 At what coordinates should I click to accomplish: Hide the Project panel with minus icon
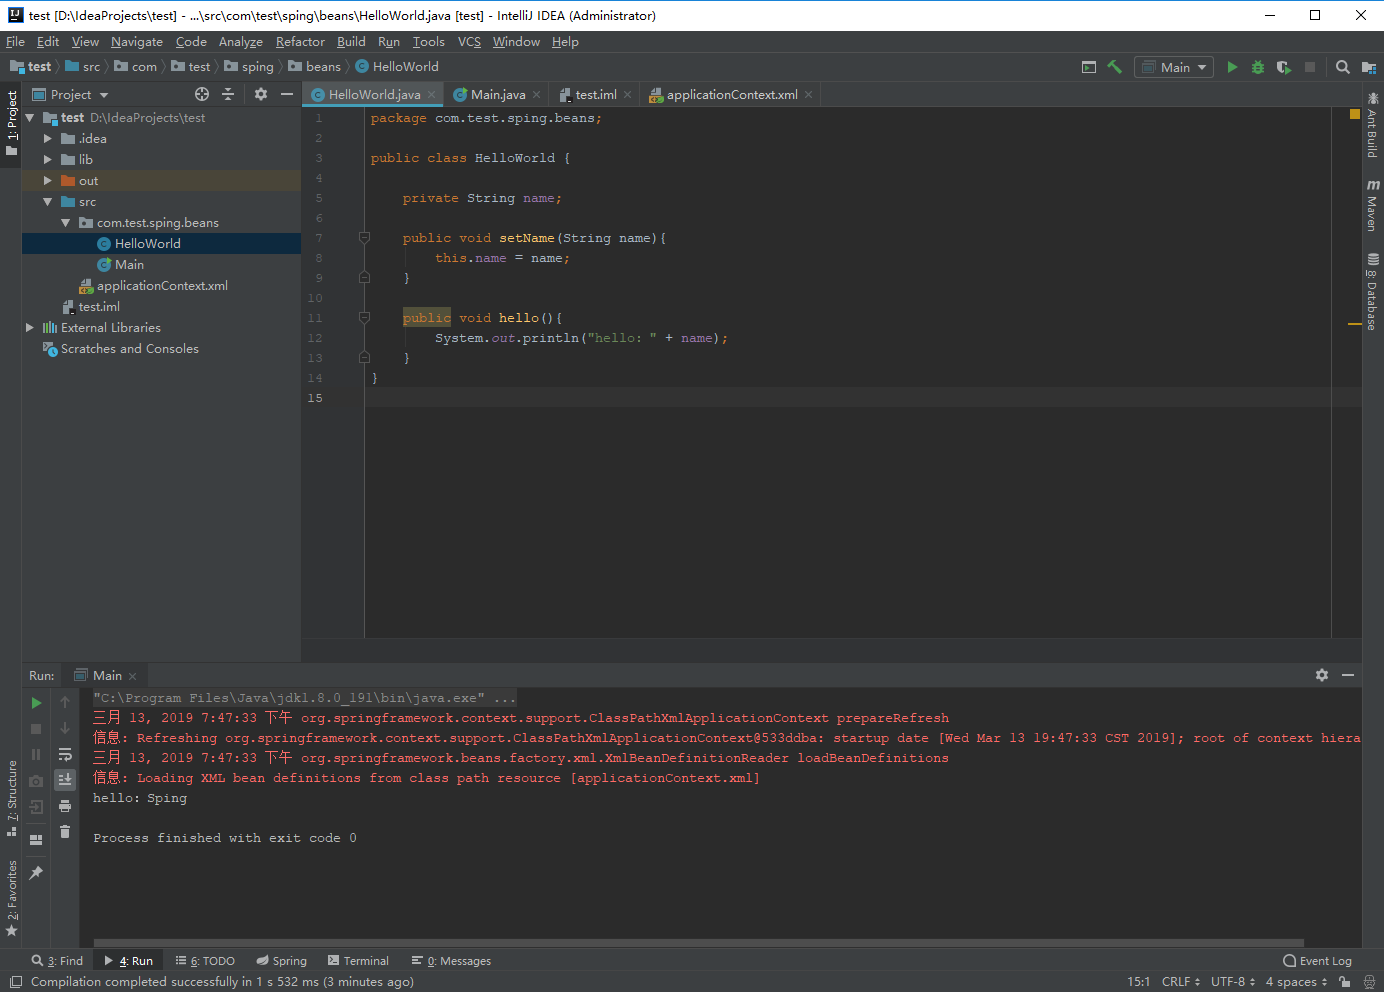(287, 94)
